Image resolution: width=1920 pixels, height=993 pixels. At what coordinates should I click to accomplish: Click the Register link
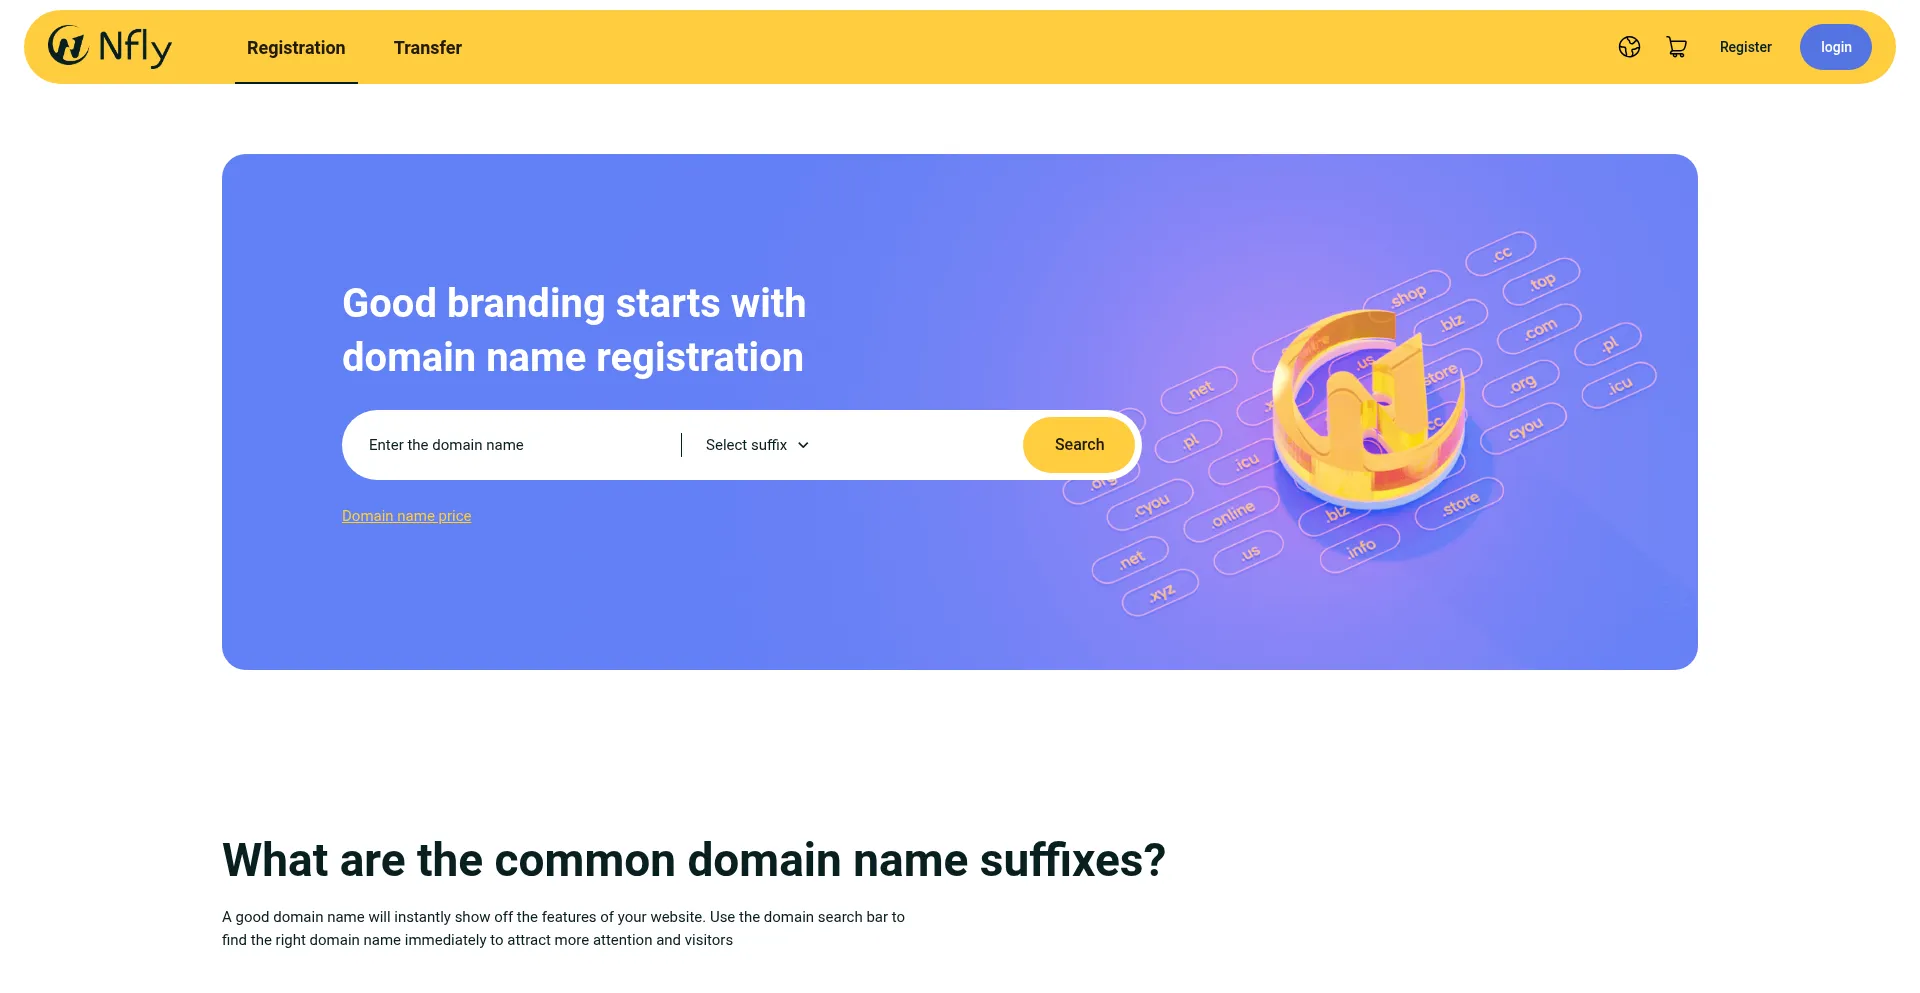click(1745, 47)
